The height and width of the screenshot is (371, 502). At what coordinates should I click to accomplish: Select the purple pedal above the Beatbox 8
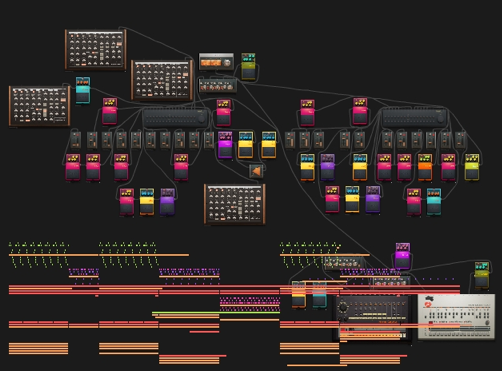403,256
